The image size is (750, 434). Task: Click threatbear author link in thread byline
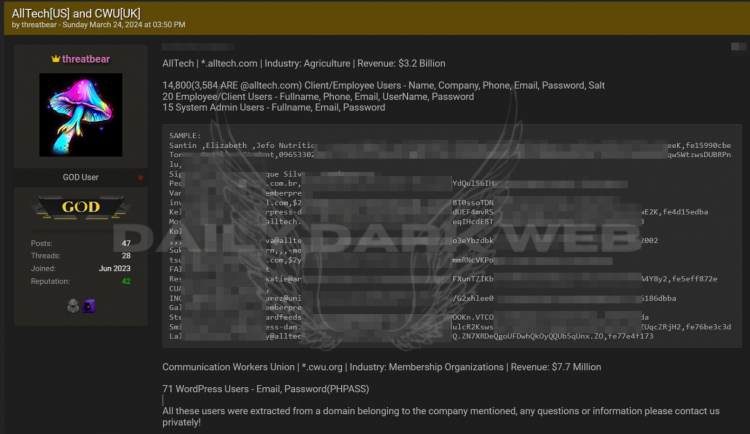click(x=39, y=25)
